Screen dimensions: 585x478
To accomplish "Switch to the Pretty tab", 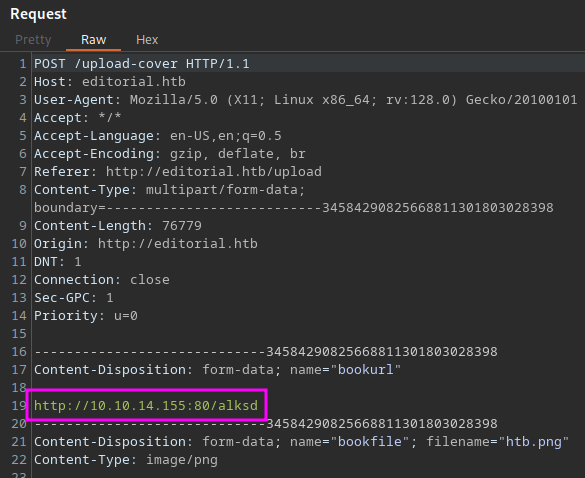I will point(33,40).
